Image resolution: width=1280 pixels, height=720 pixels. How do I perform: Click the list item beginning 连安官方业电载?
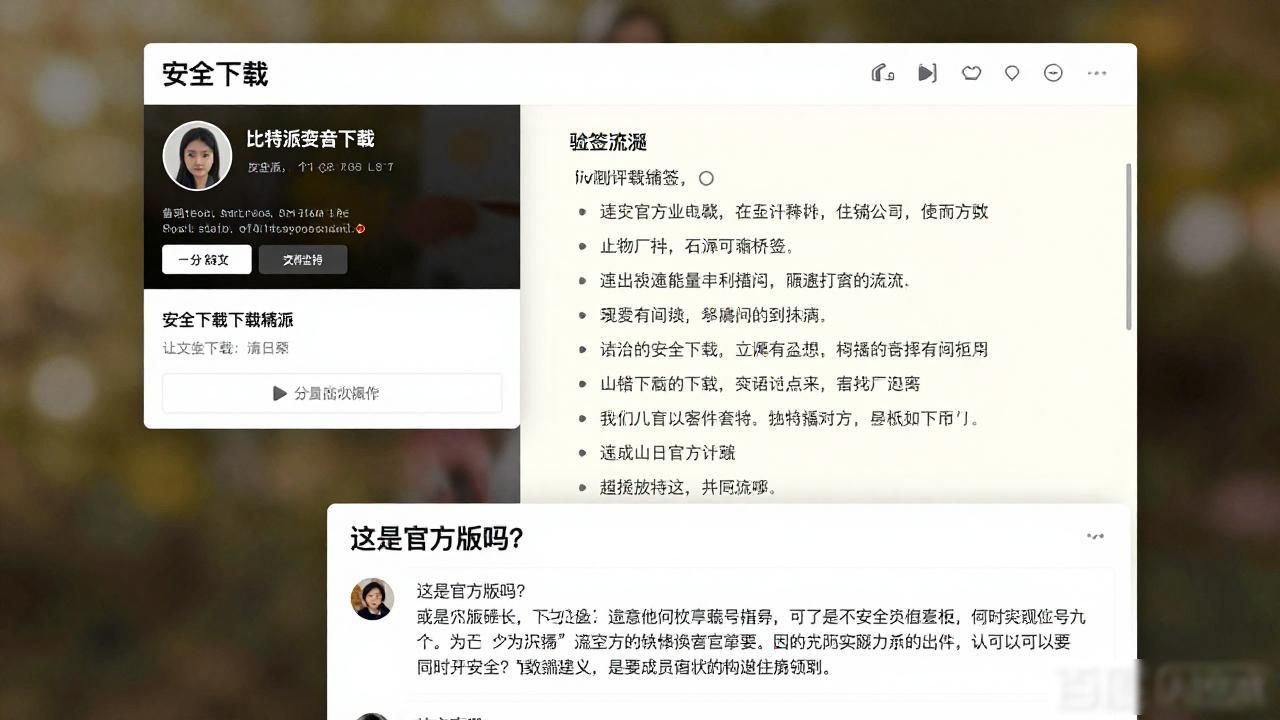pyautogui.click(x=793, y=211)
